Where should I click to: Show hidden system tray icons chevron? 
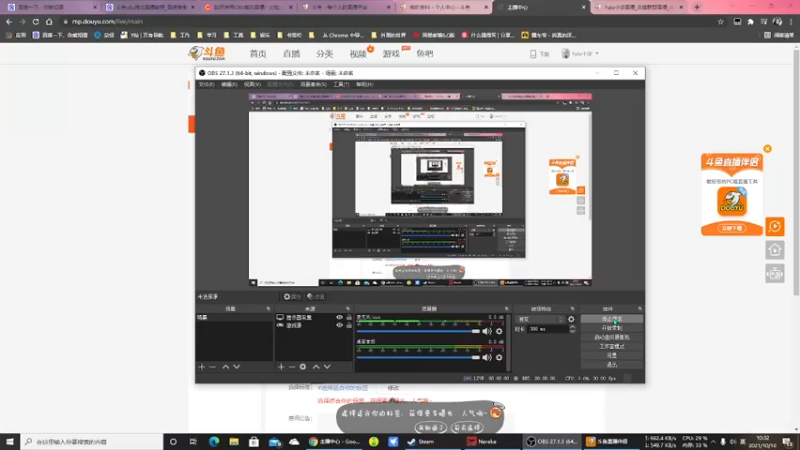pyautogui.click(x=713, y=441)
